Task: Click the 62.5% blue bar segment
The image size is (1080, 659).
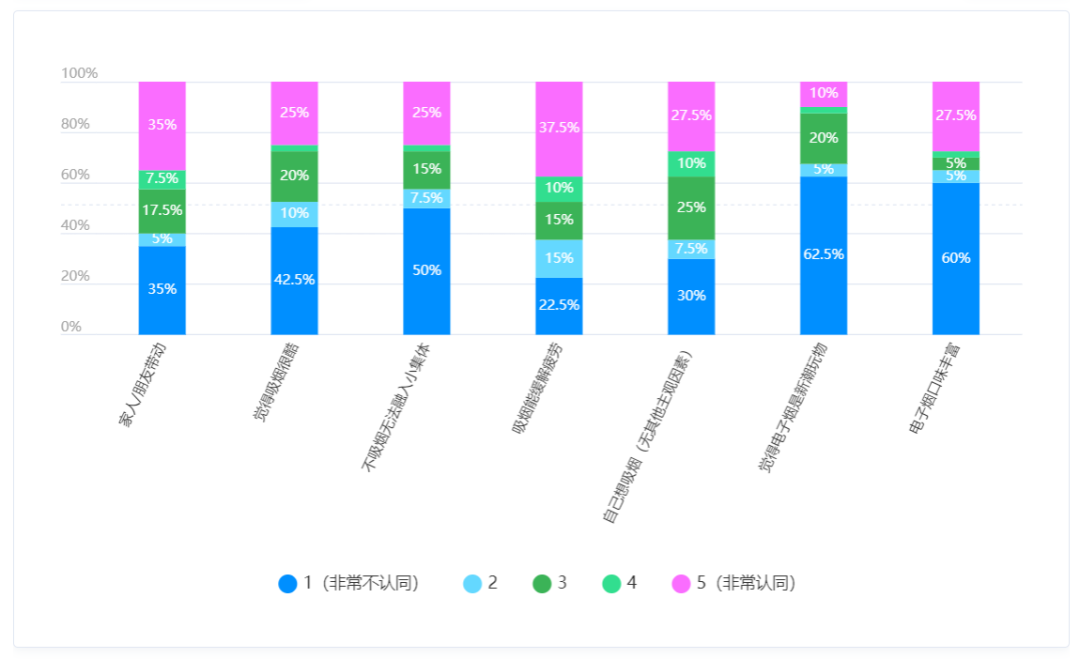Action: coord(823,255)
